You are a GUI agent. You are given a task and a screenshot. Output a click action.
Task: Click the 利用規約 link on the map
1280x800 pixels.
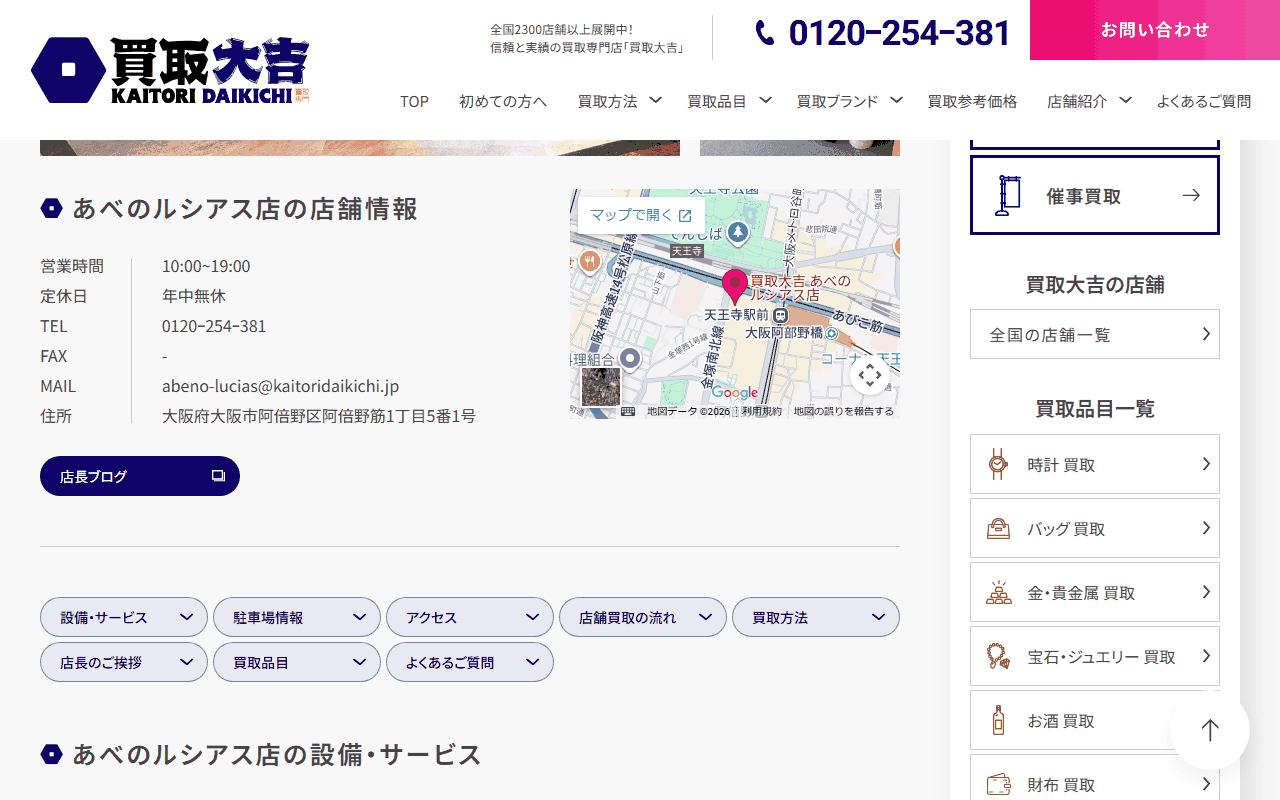pyautogui.click(x=762, y=411)
